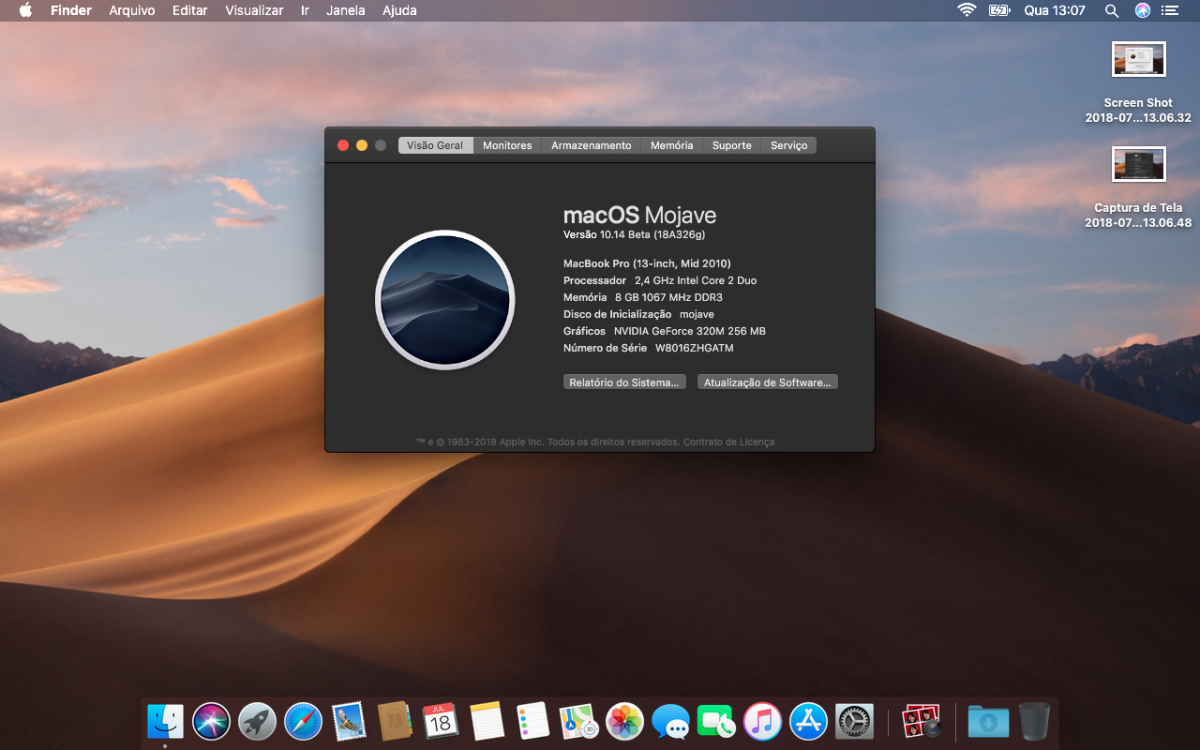This screenshot has width=1200, height=750.
Task: Launch Siri from the Dock
Action: click(x=211, y=721)
